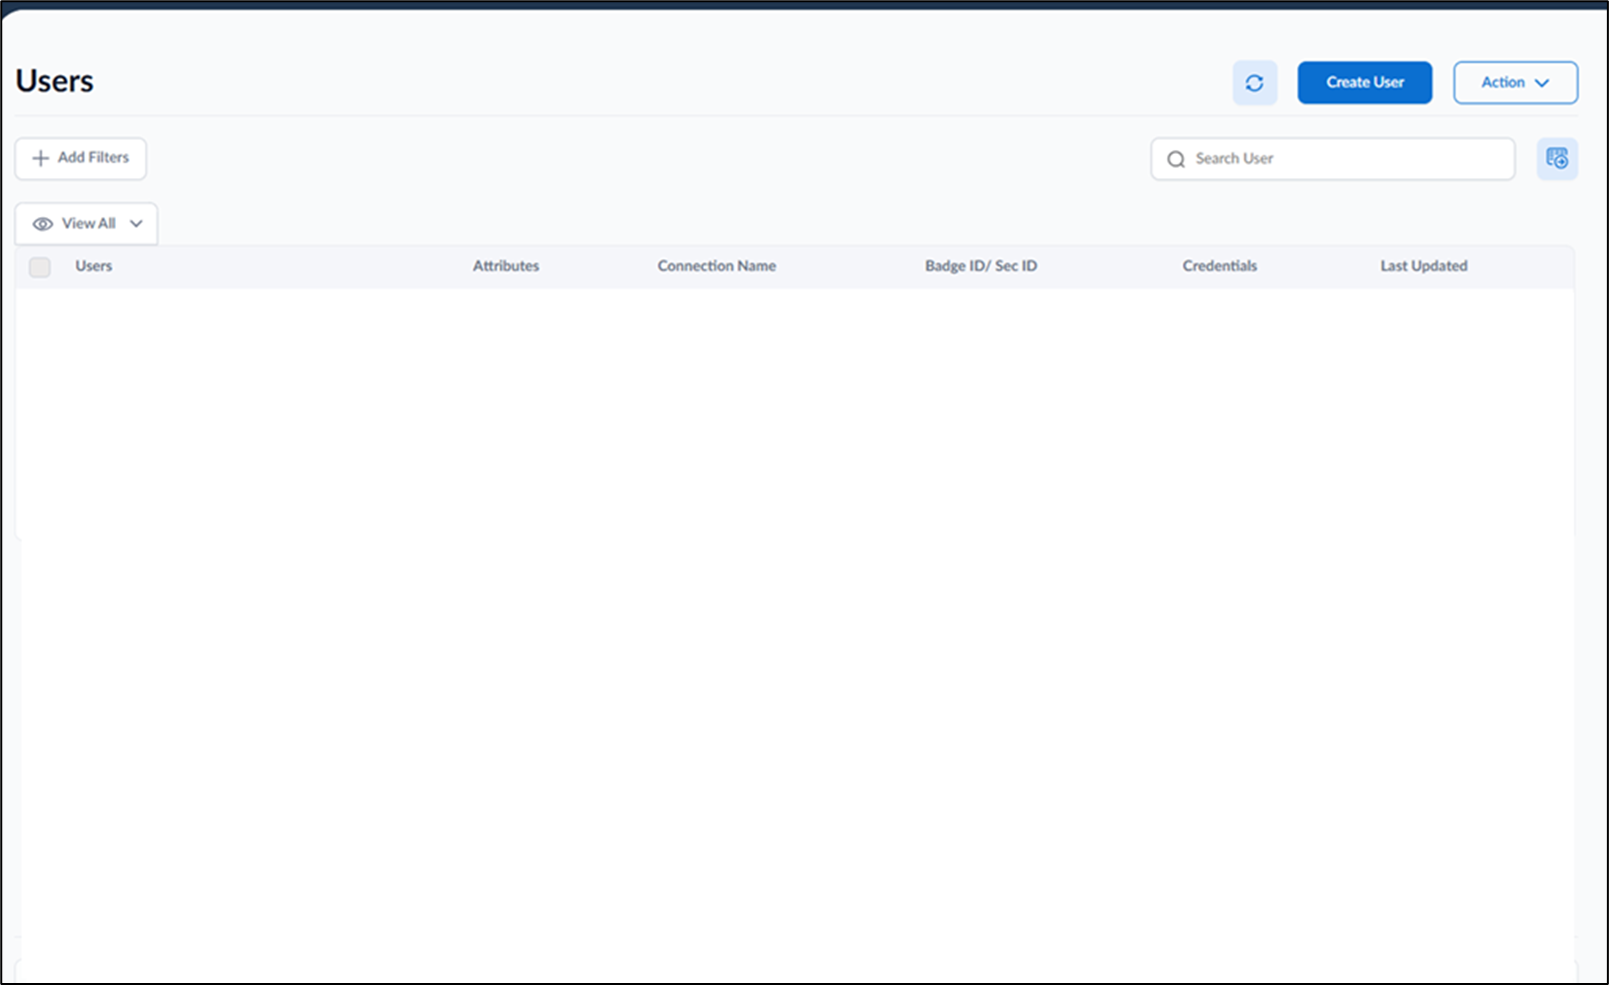Click the Create User button

1365,83
